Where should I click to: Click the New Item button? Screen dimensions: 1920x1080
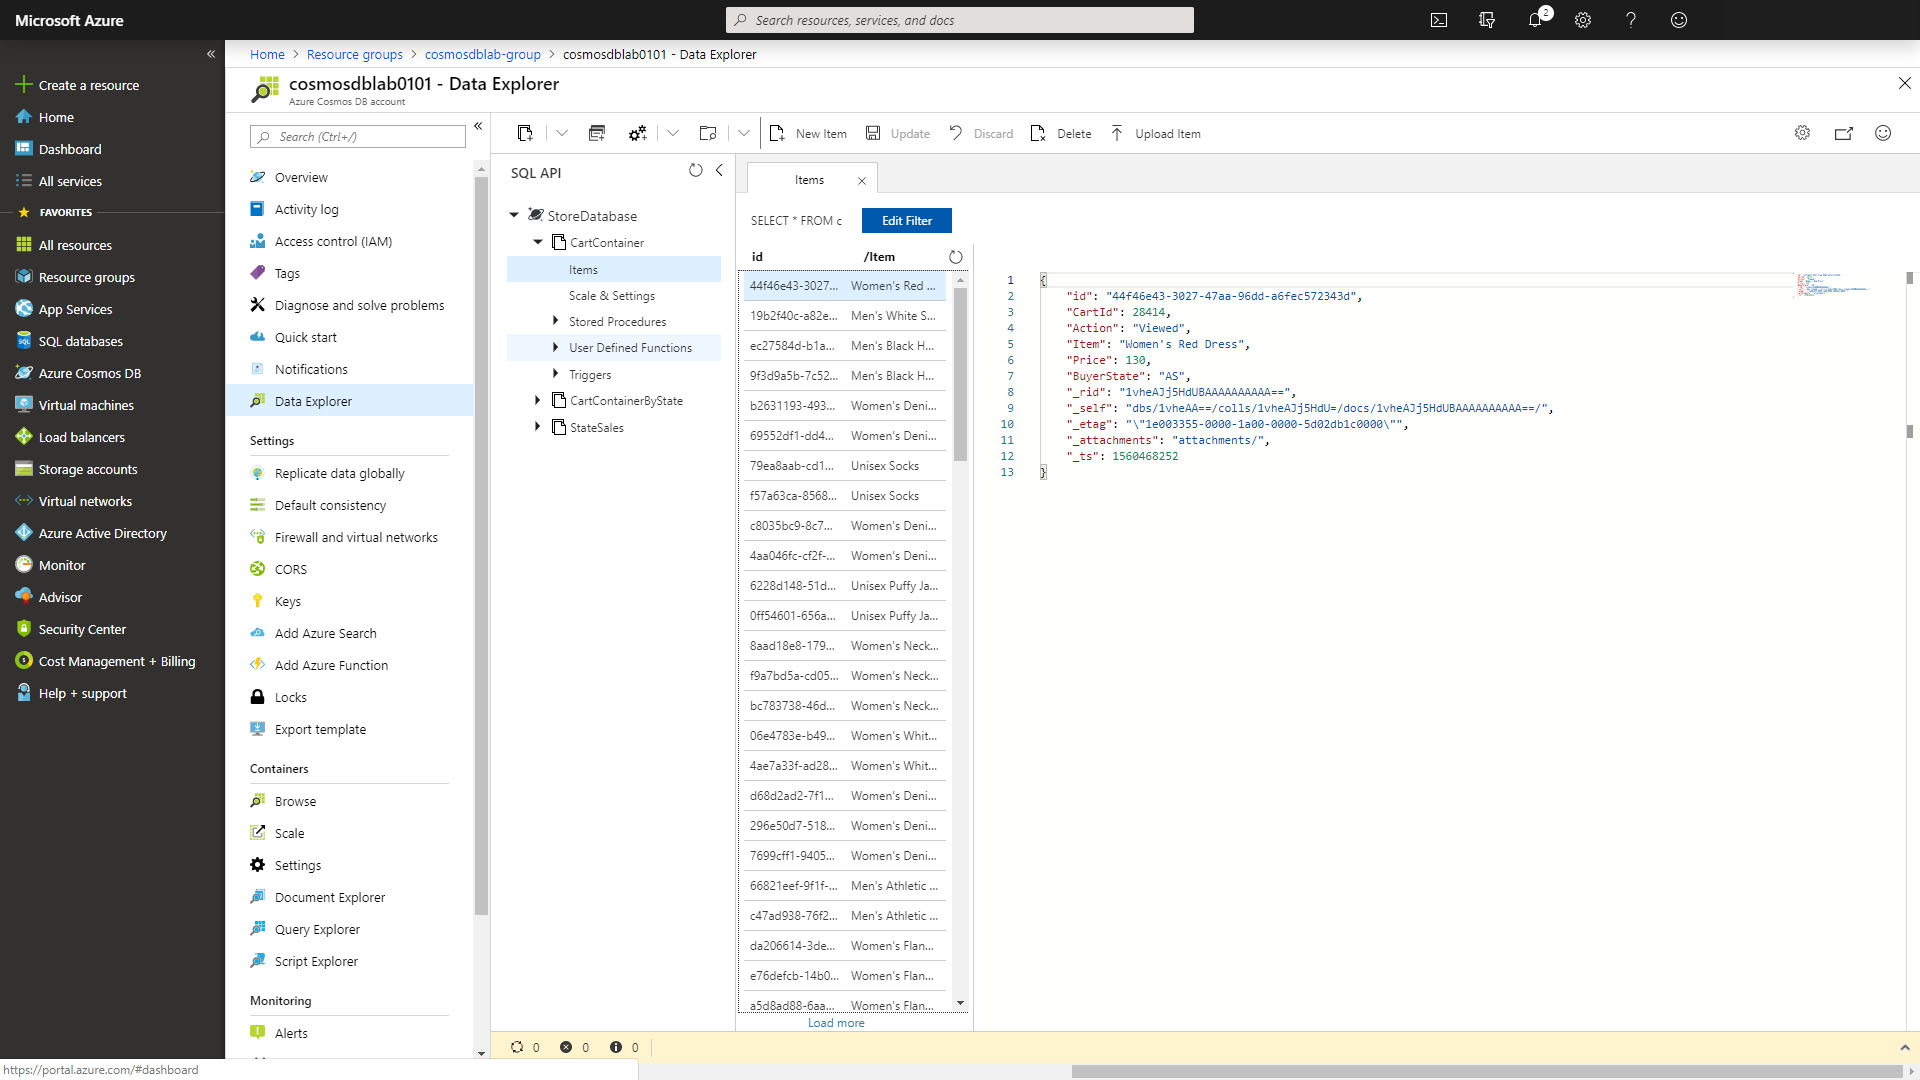click(808, 133)
